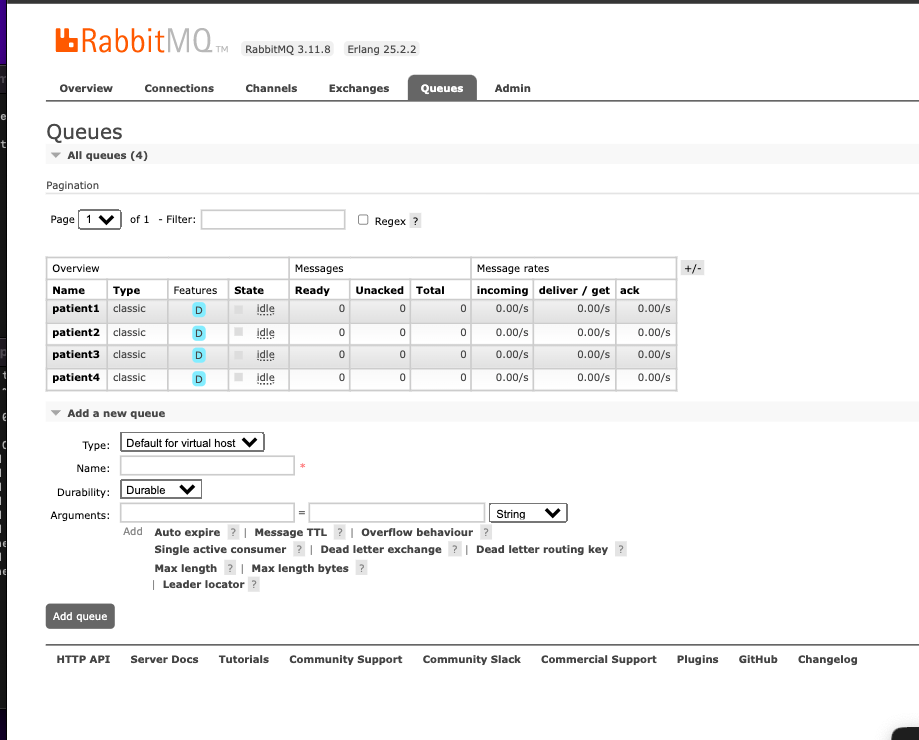Switch to the Exchanges tab
The height and width of the screenshot is (740, 919).
pyautogui.click(x=359, y=88)
